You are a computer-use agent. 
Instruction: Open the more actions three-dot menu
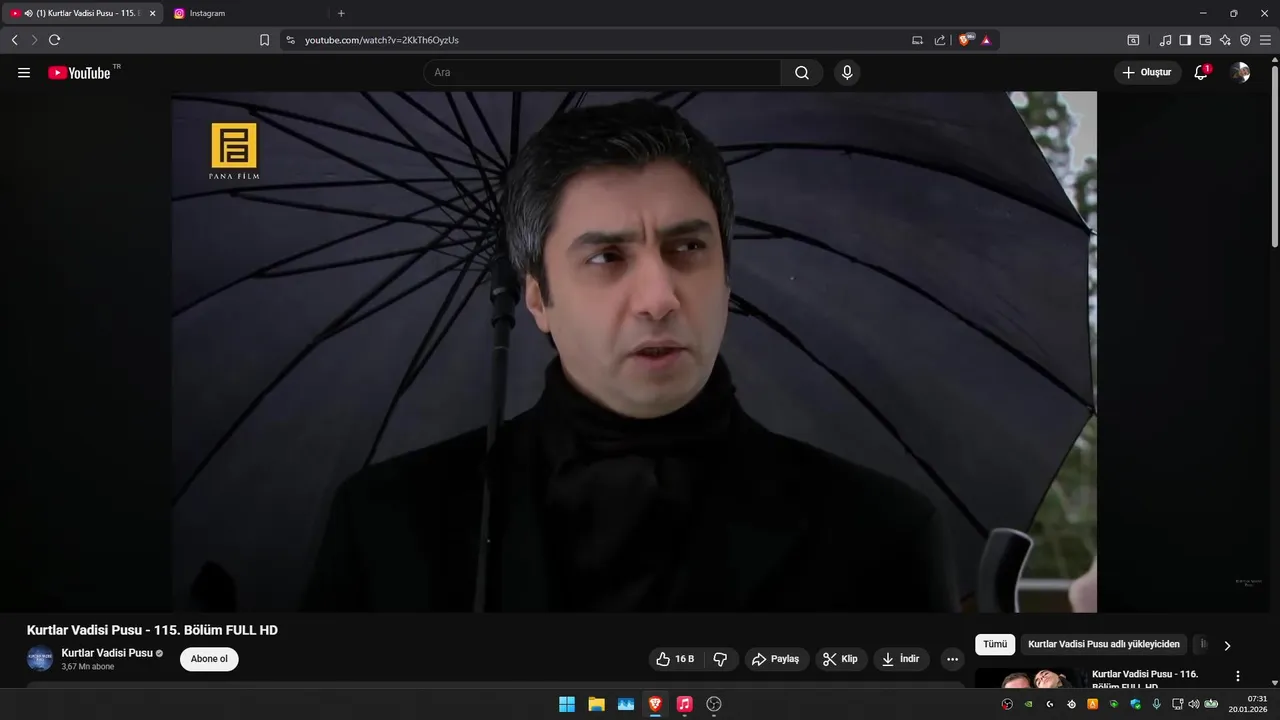point(952,659)
